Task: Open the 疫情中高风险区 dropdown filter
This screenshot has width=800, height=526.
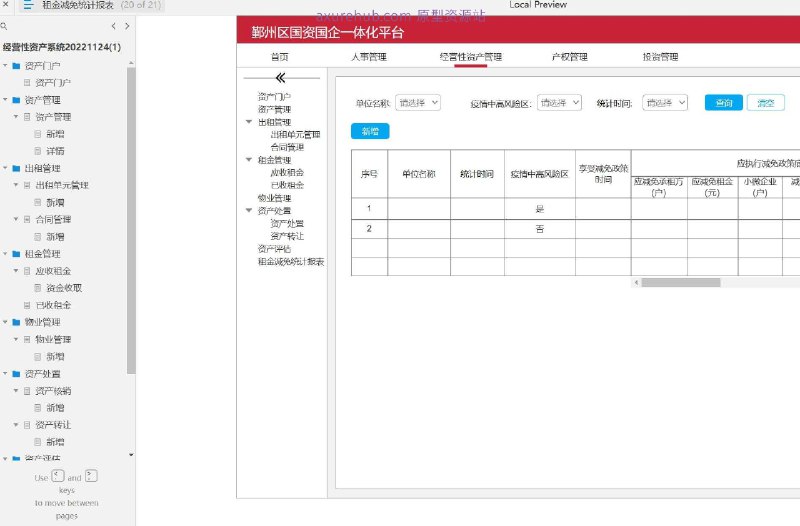Action: [559, 103]
